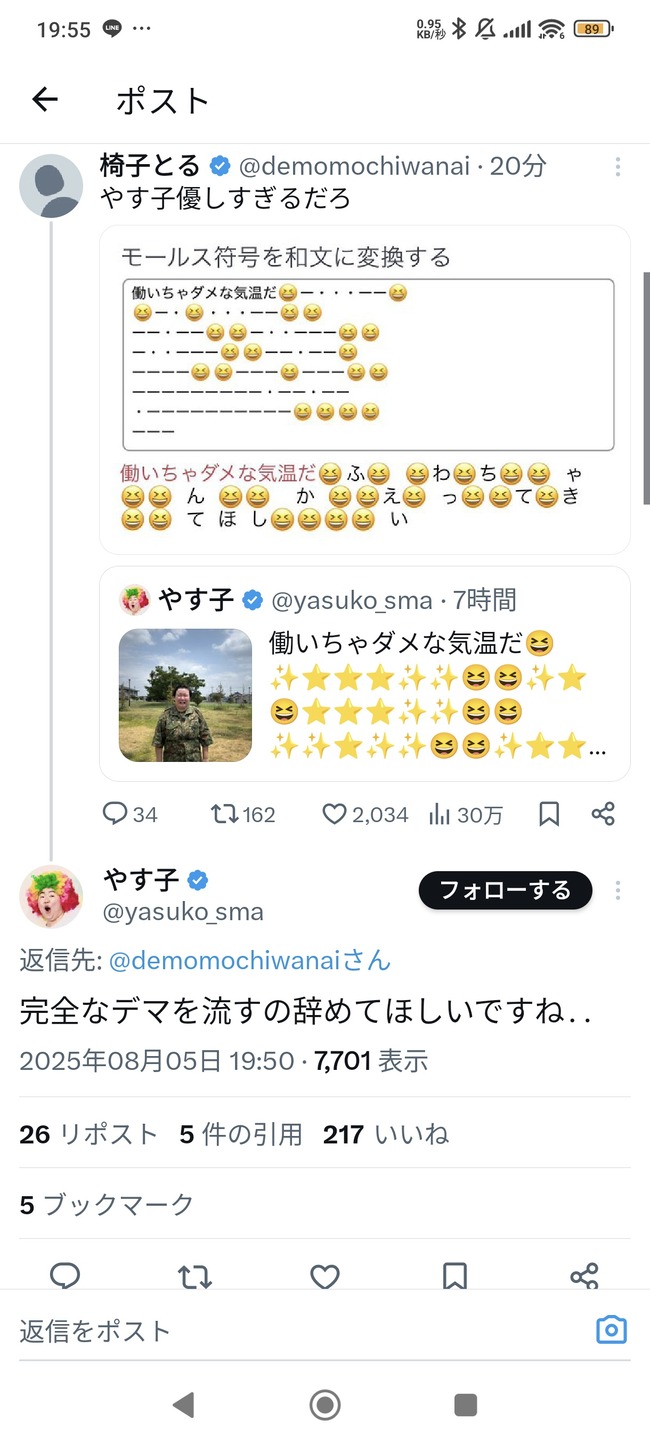Bookmark the 椅子とる post
The width and height of the screenshot is (650, 1445).
(x=549, y=814)
